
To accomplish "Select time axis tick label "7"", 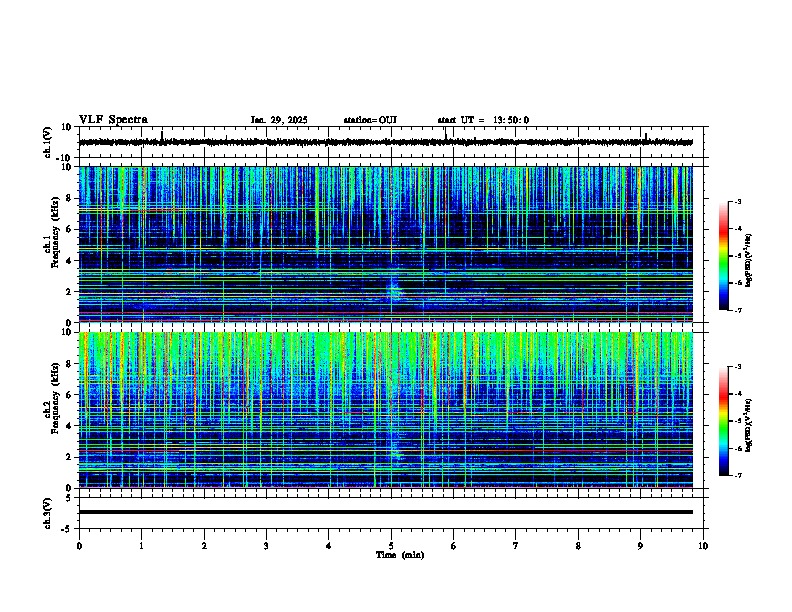I will coord(516,546).
